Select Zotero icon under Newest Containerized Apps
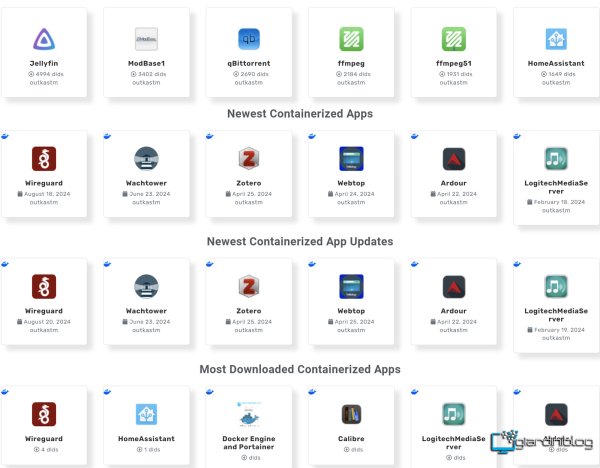600x468 pixels. coord(249,159)
